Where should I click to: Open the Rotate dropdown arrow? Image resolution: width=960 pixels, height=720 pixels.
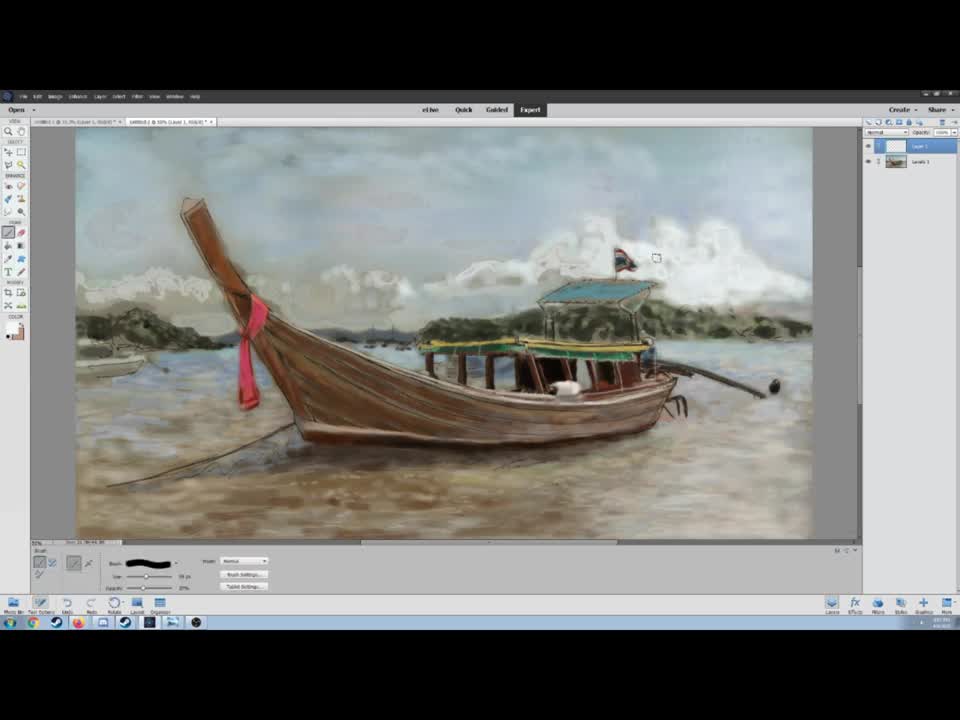pos(122,602)
